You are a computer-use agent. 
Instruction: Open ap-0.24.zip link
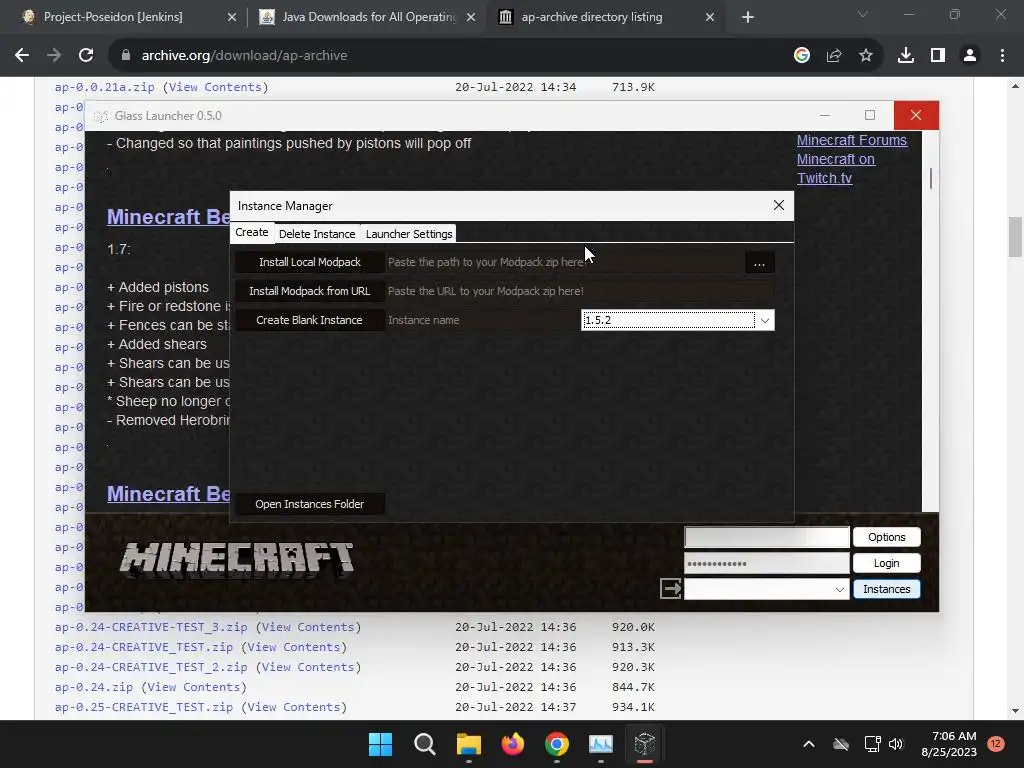(93, 687)
